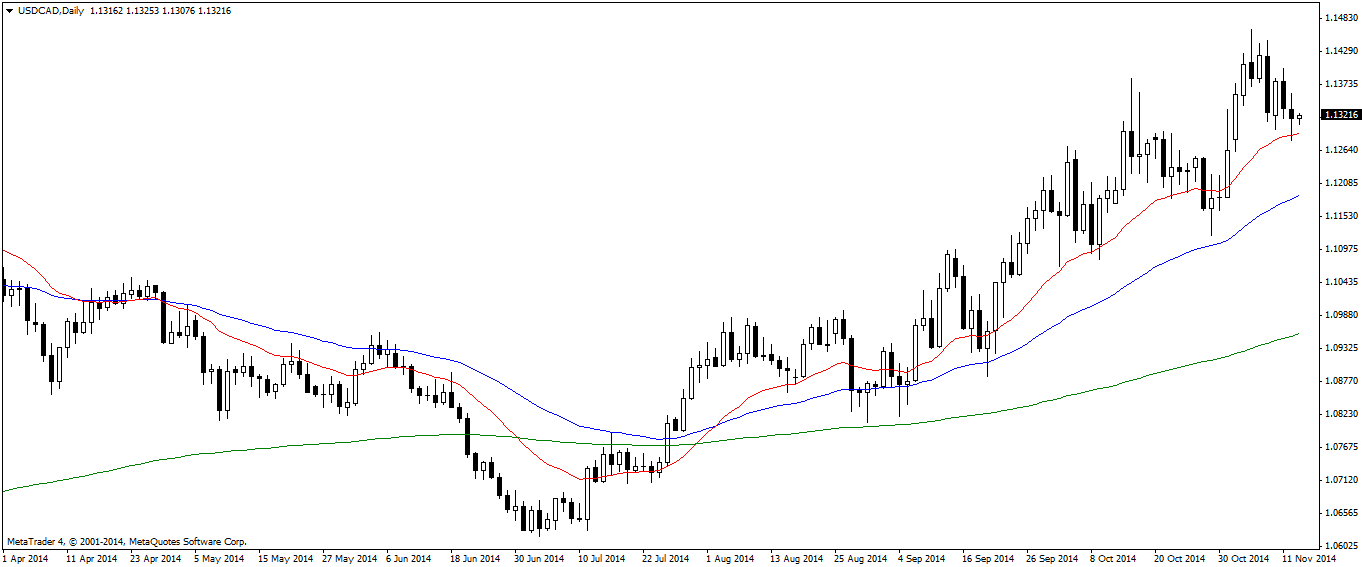The width and height of the screenshot is (1362, 567).
Task: Click the 1.06025 price axis label
Action: point(1340,546)
